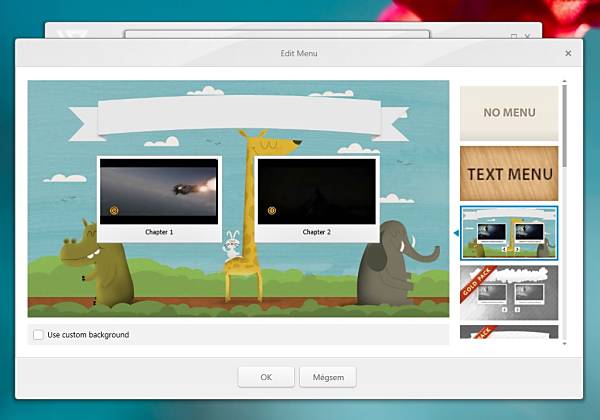Click the template list scroll up arrow
This screenshot has width=600, height=420.
[565, 81]
